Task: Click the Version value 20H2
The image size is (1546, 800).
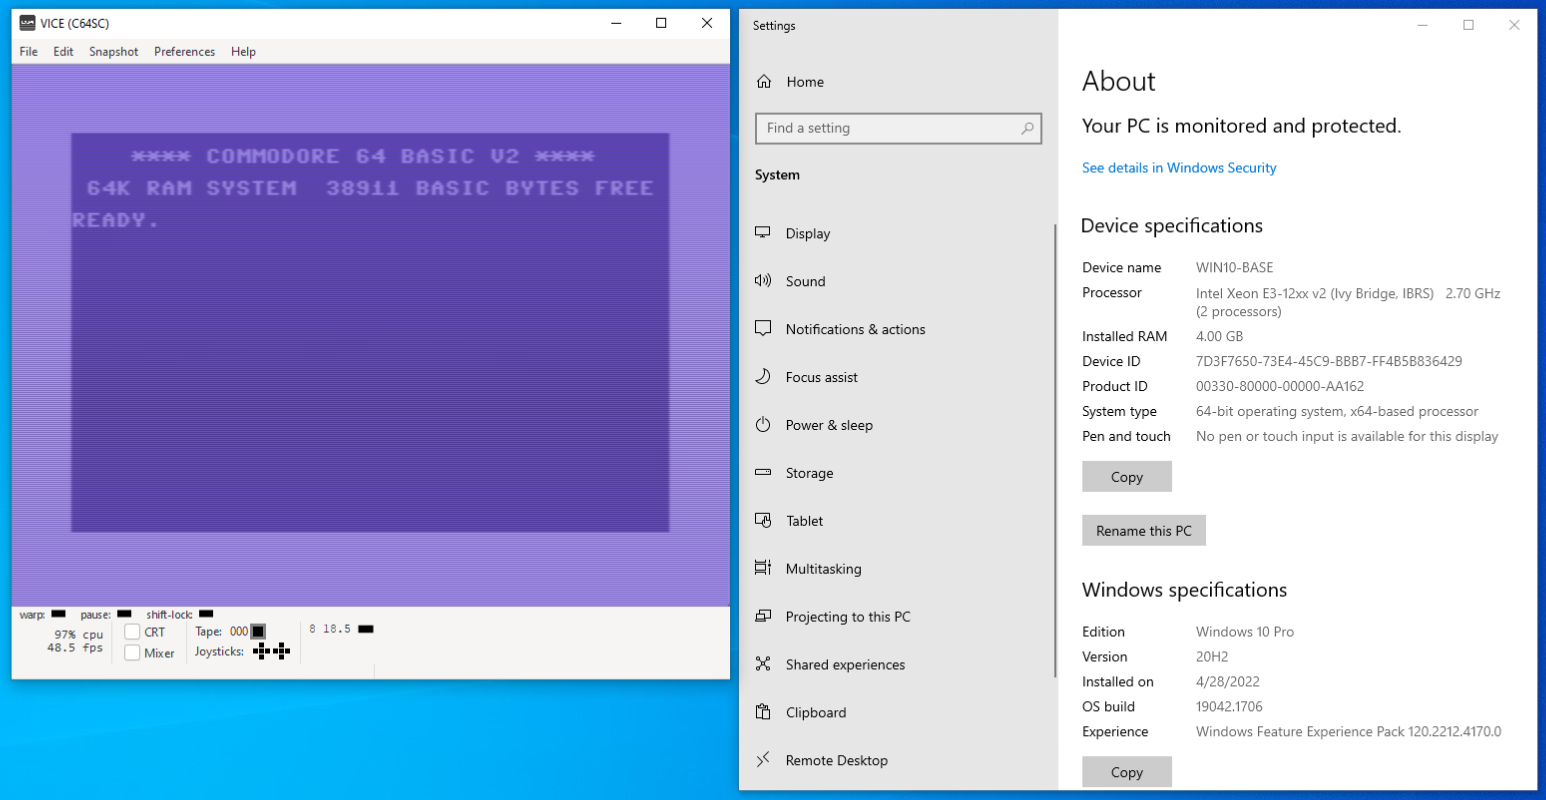Action: click(1212, 656)
